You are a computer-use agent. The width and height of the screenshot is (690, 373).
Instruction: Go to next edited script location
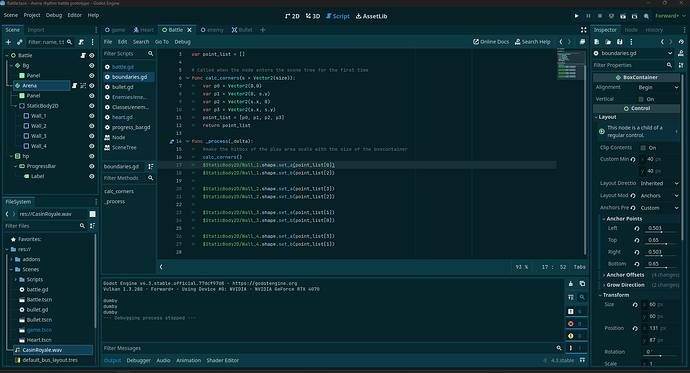click(569, 42)
